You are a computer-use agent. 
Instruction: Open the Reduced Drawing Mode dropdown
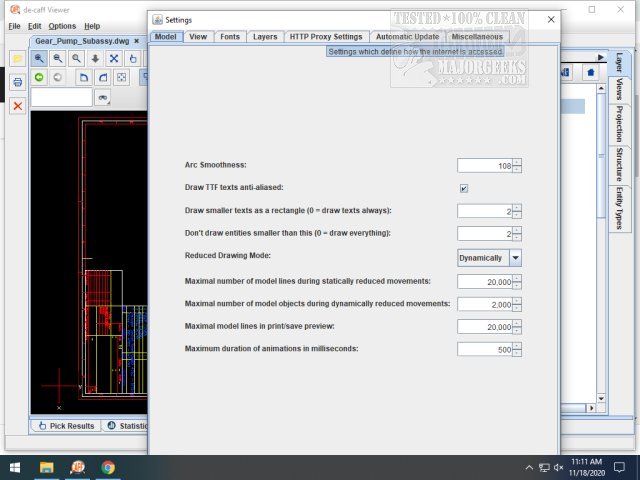[x=515, y=257]
